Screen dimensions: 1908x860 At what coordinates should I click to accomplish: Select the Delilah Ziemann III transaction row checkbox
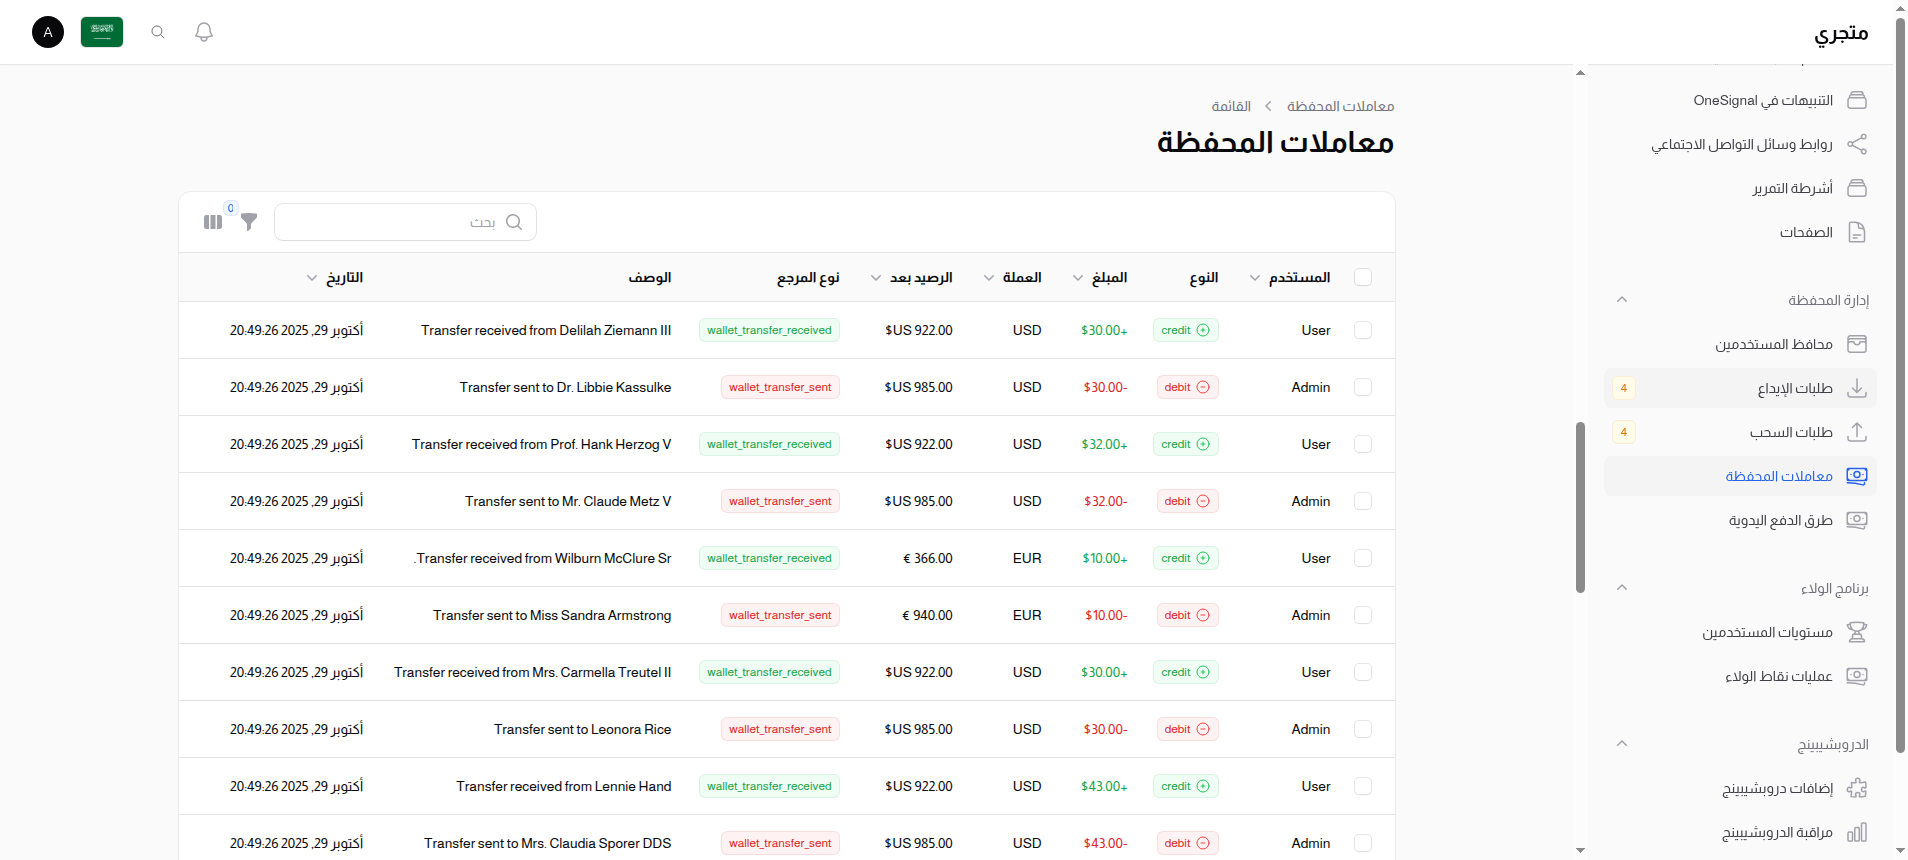click(1362, 330)
